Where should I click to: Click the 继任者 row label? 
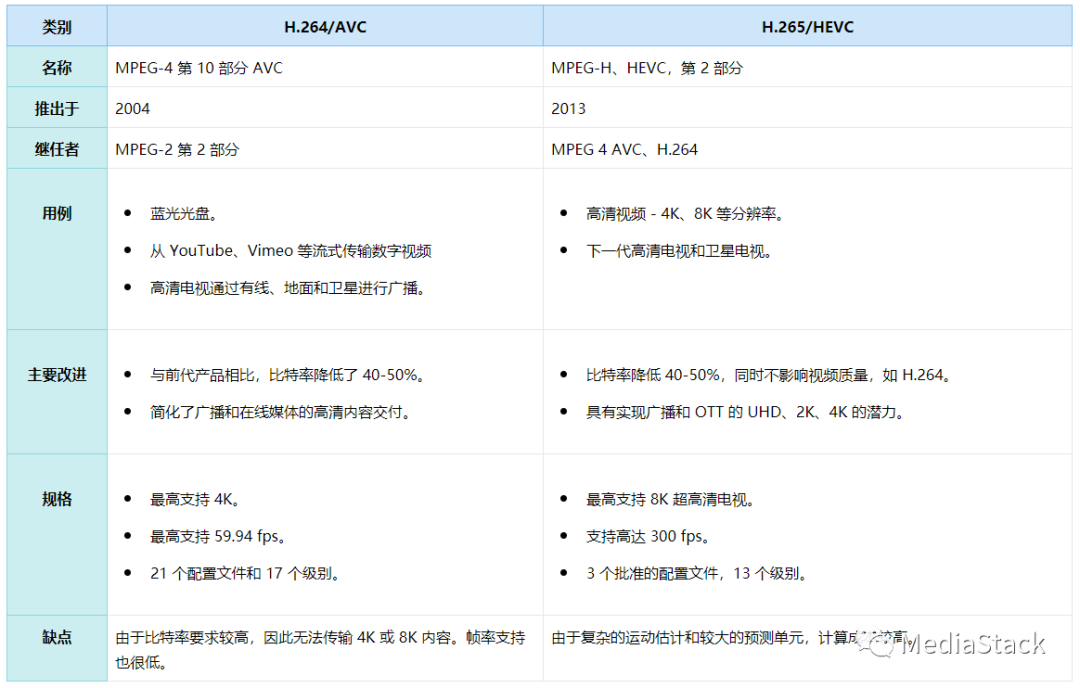coord(57,149)
